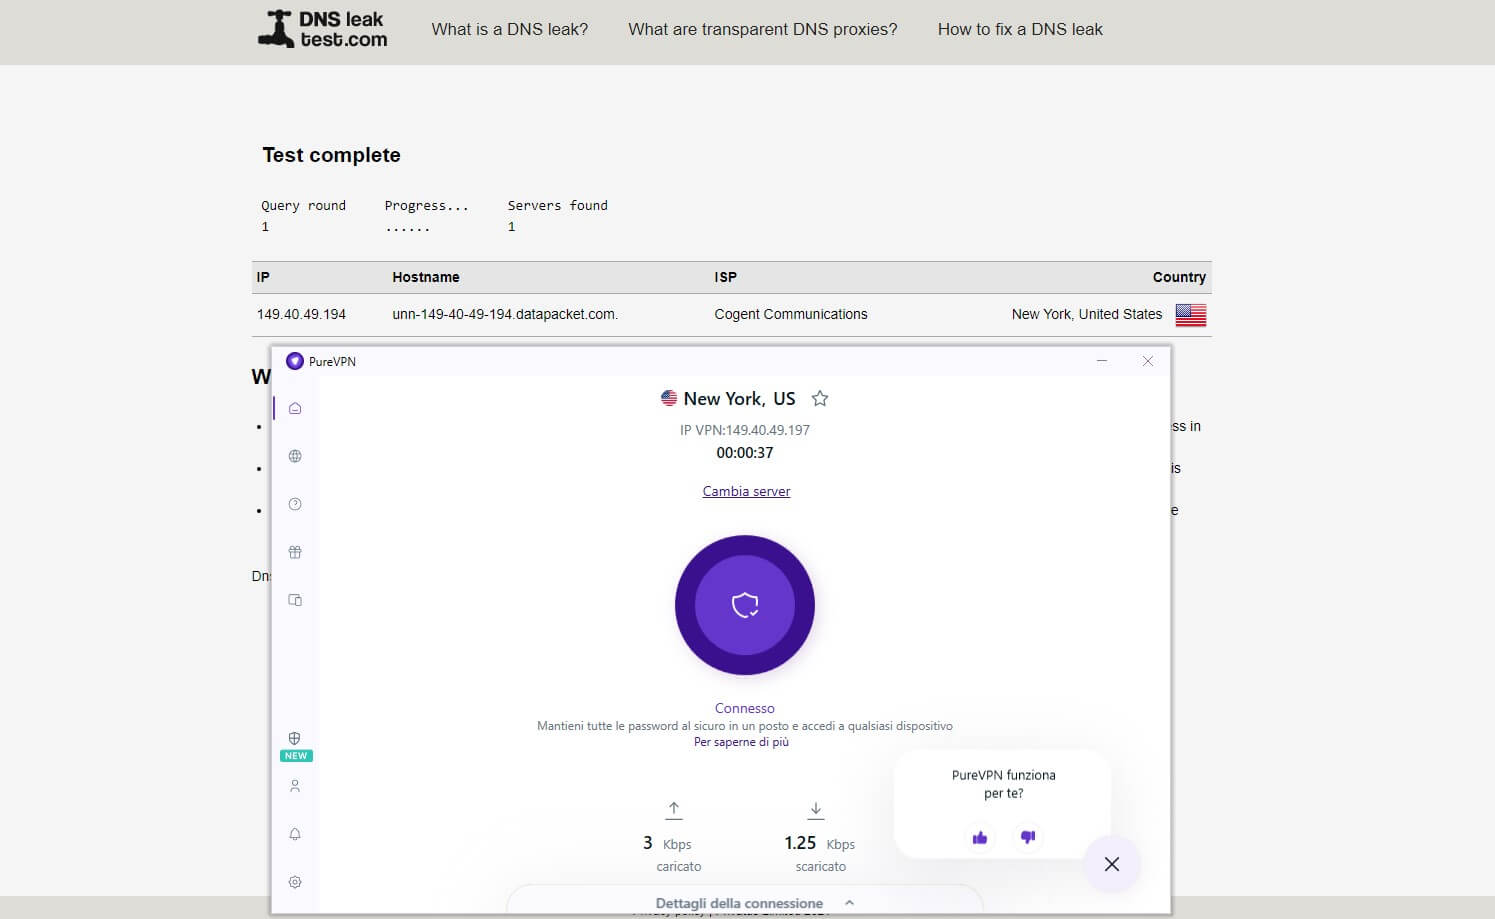
Task: Open the user account sidebar icon
Action: [295, 786]
